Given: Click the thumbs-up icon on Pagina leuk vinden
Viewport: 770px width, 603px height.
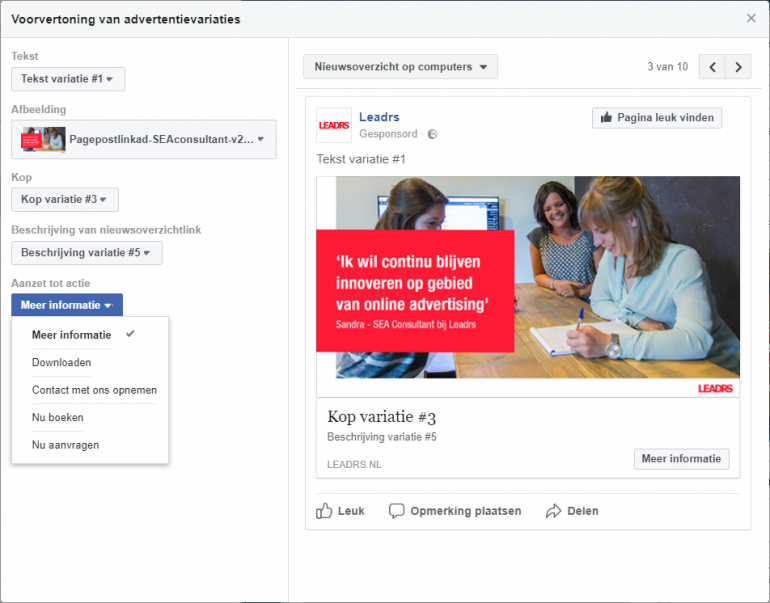Looking at the screenshot, I should [606, 117].
